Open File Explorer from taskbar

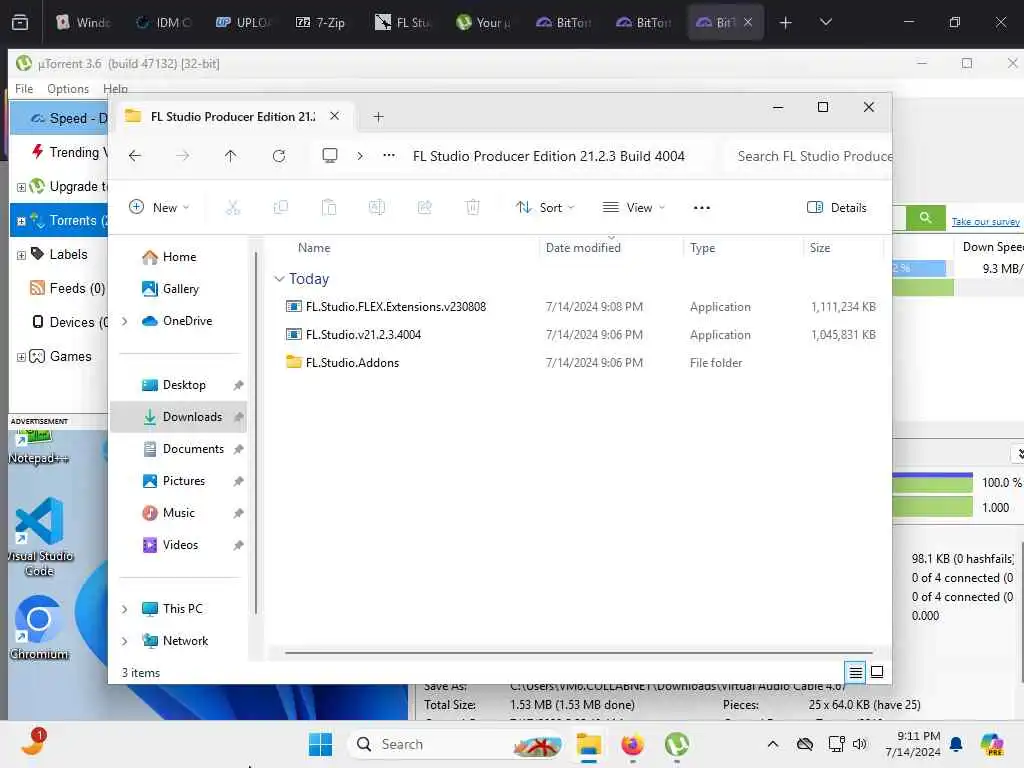tap(588, 744)
